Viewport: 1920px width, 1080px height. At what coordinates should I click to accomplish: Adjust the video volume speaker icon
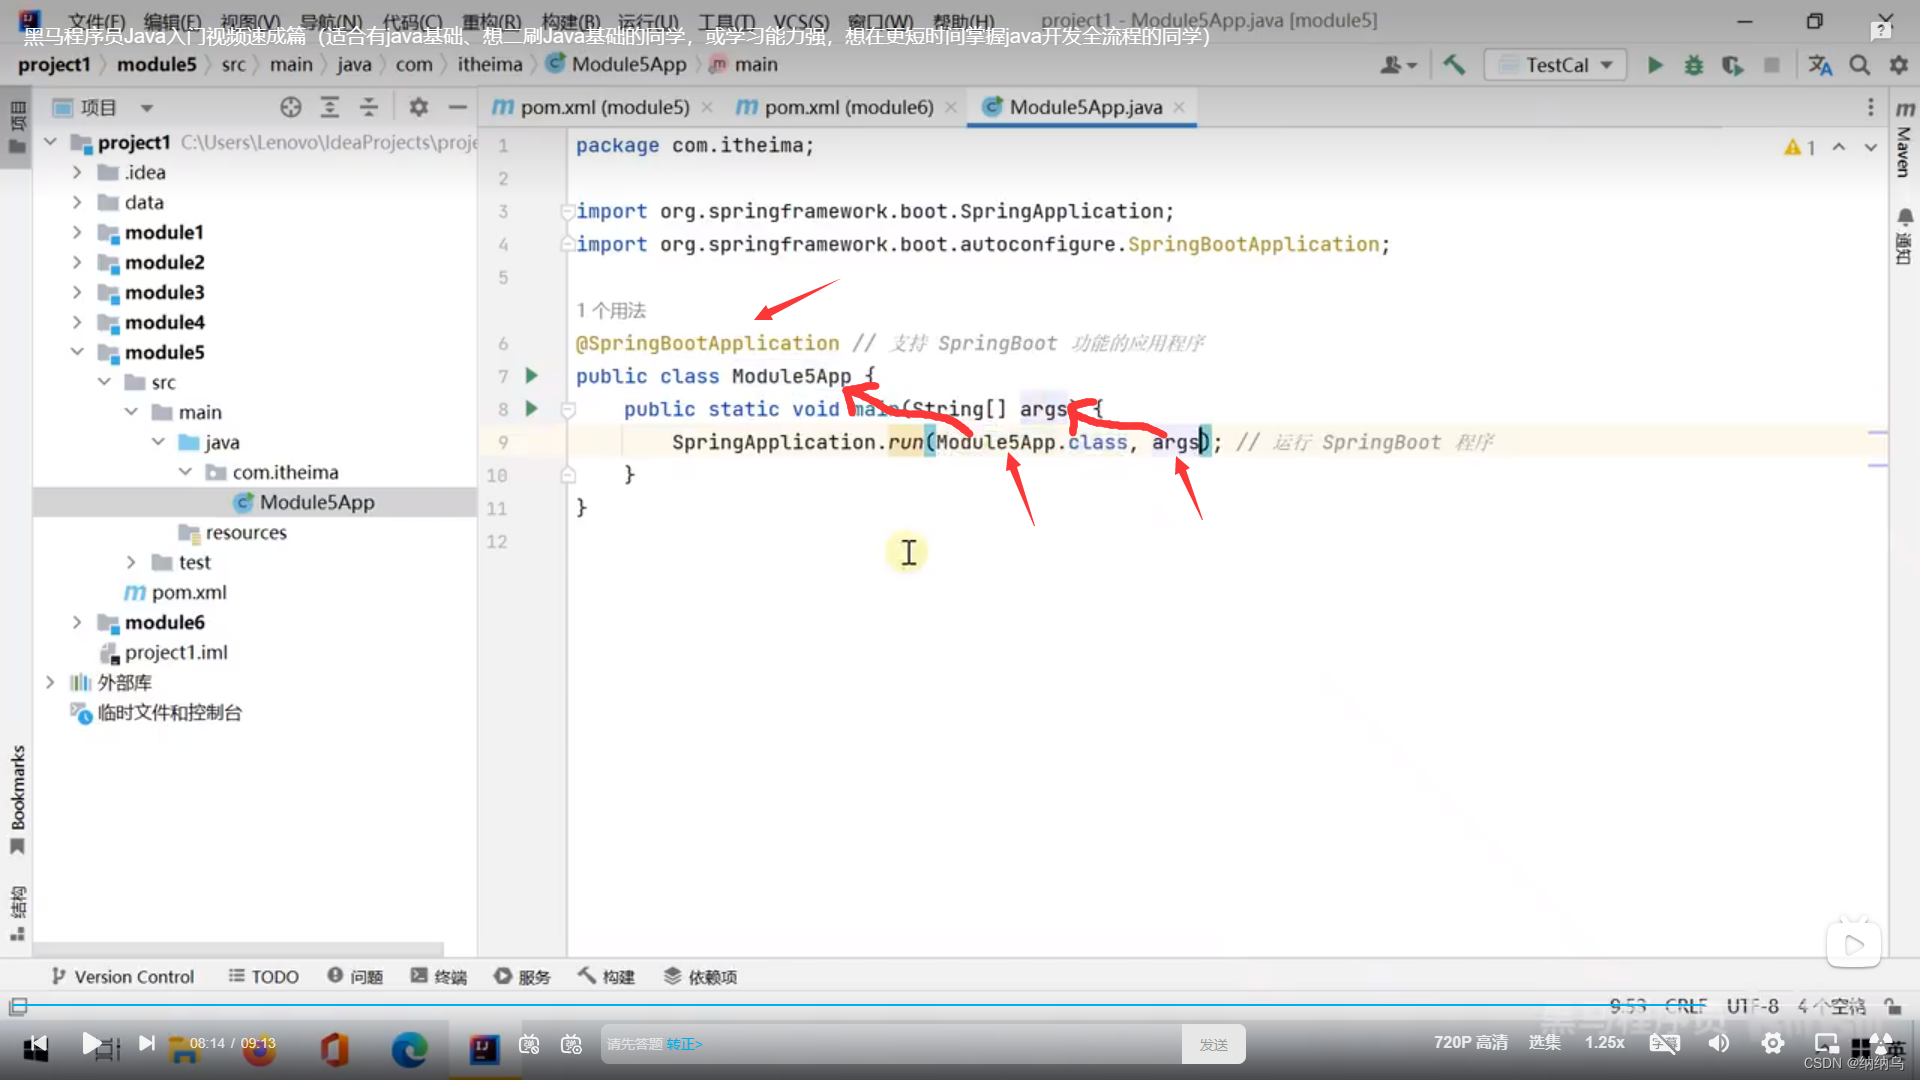coord(1719,1044)
